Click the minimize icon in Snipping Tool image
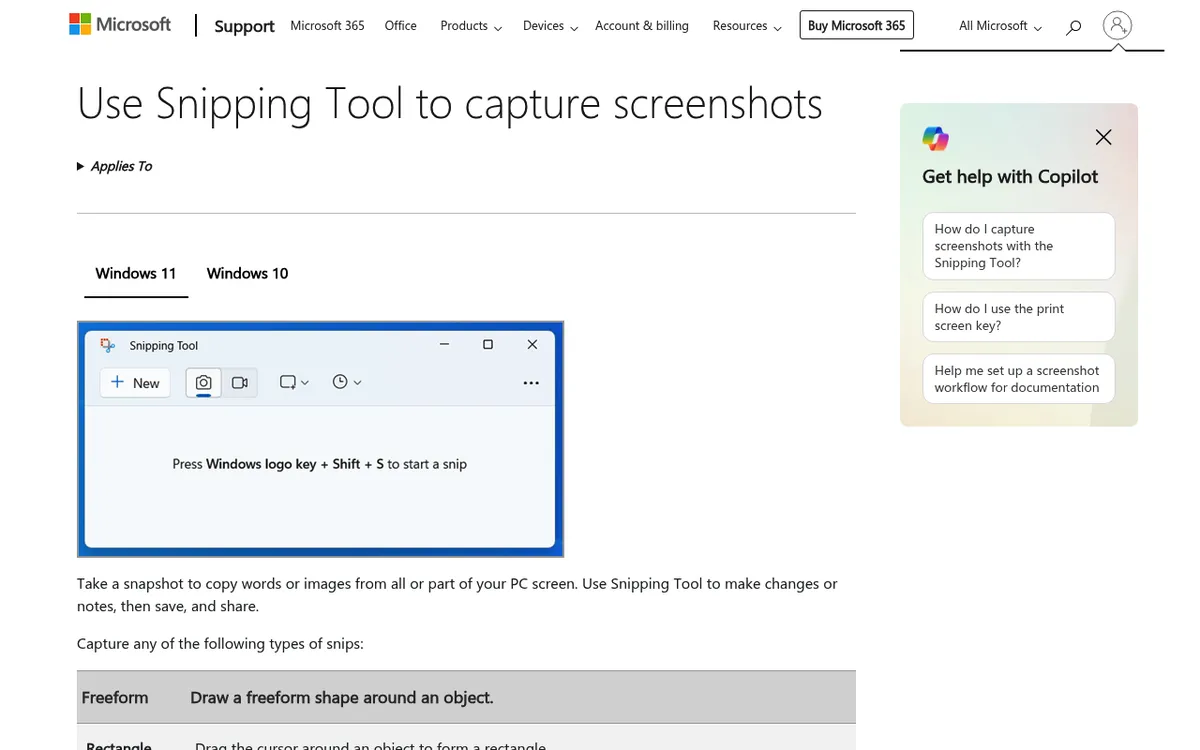Viewport: 1200px width, 750px height. click(444, 344)
